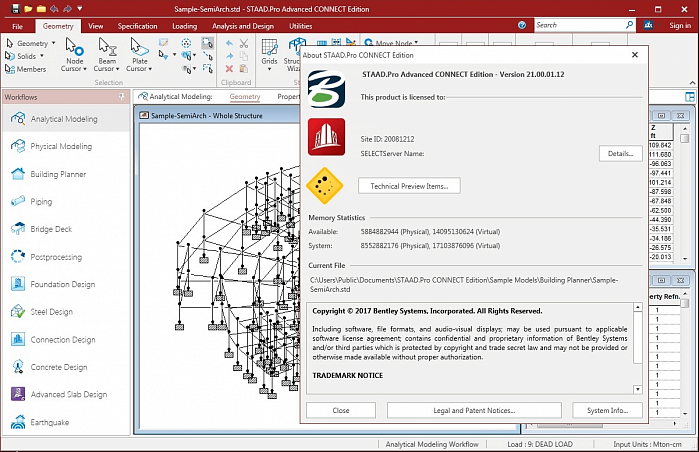The height and width of the screenshot is (452, 699).
Task: Open the Beam Cursor dropdown arrow
Action: (117, 69)
